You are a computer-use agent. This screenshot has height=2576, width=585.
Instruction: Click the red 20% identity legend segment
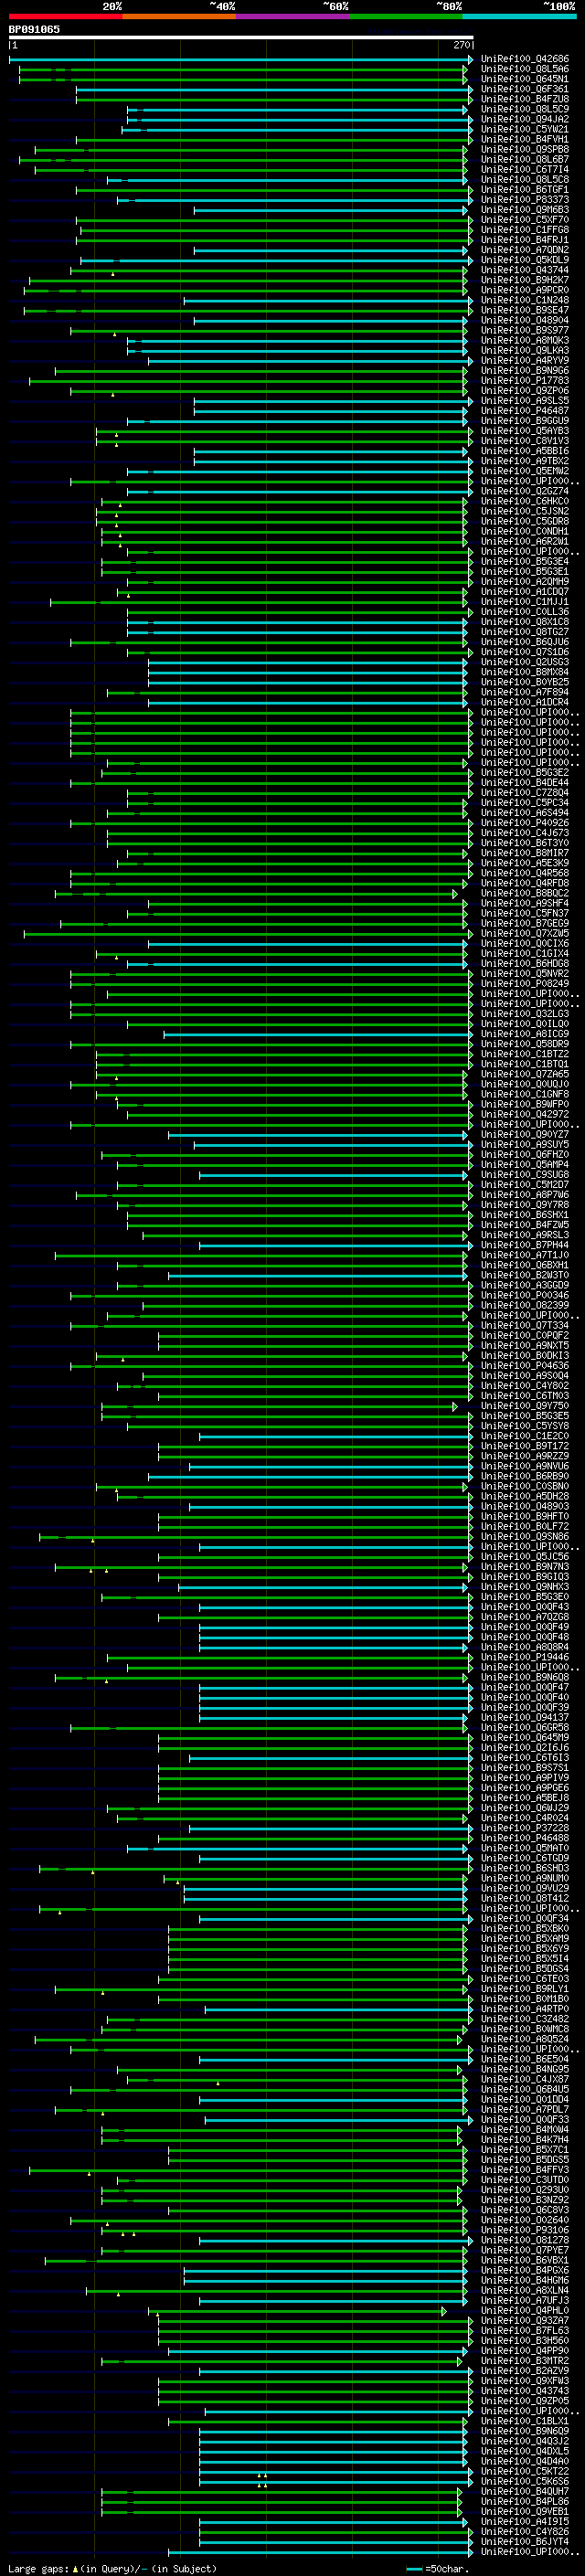point(65,16)
